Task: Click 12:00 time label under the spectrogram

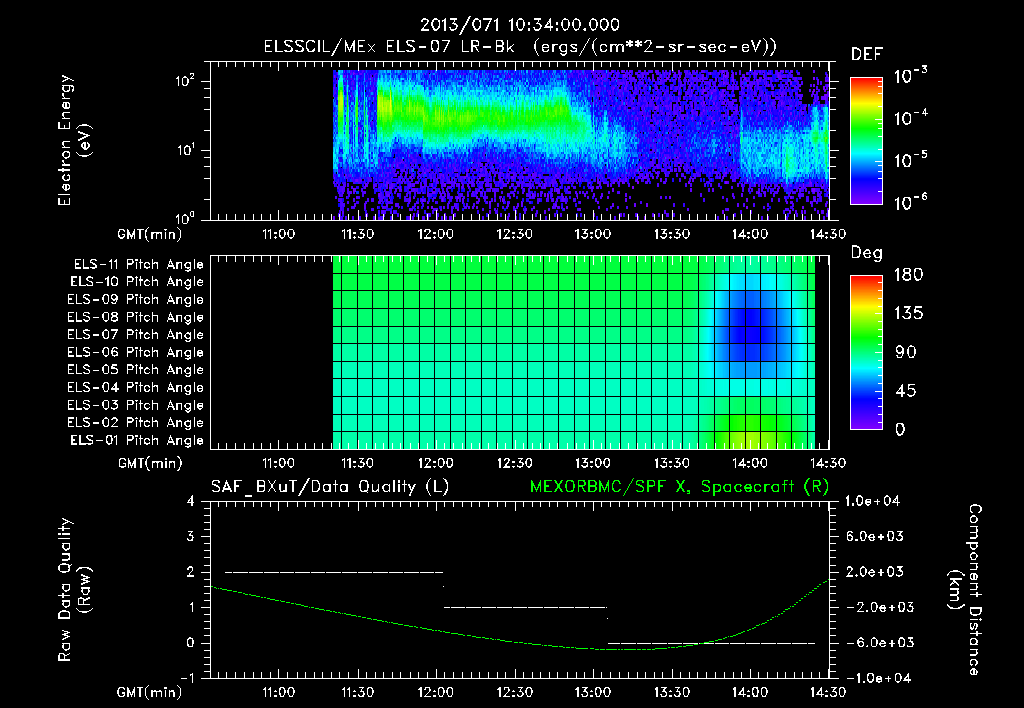Action: [435, 234]
